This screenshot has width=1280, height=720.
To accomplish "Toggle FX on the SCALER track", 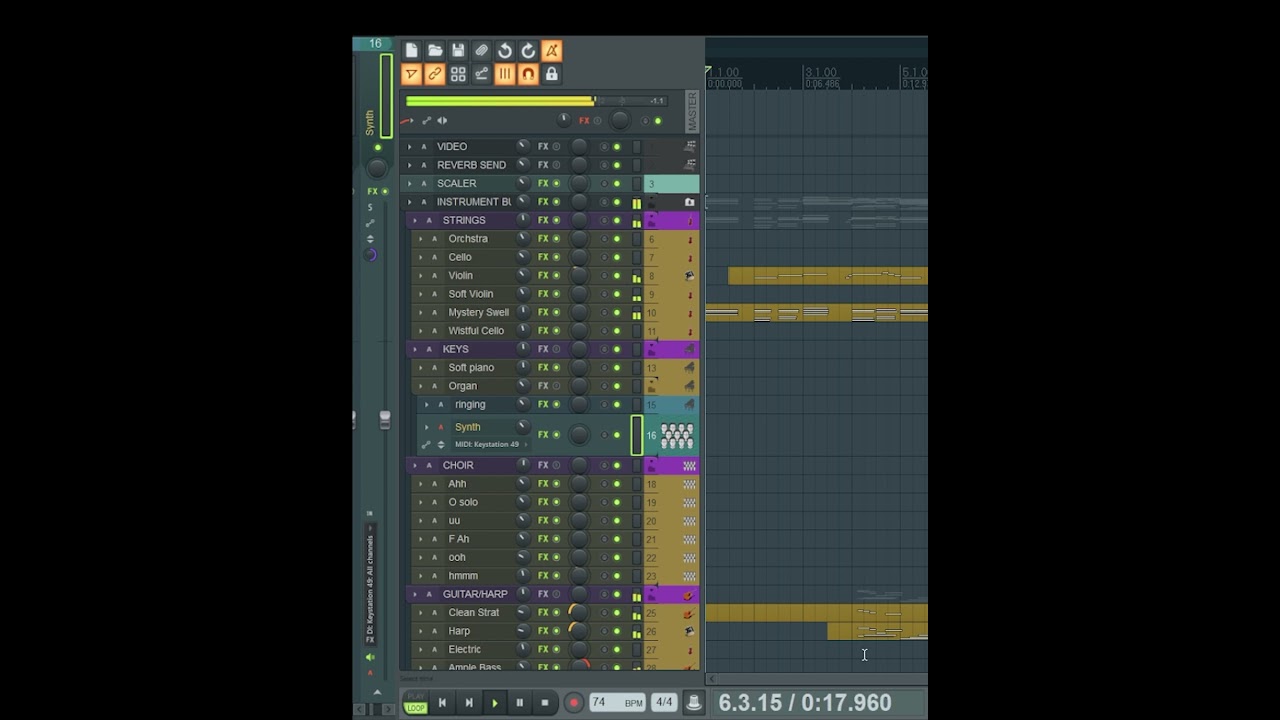I will click(x=548, y=184).
